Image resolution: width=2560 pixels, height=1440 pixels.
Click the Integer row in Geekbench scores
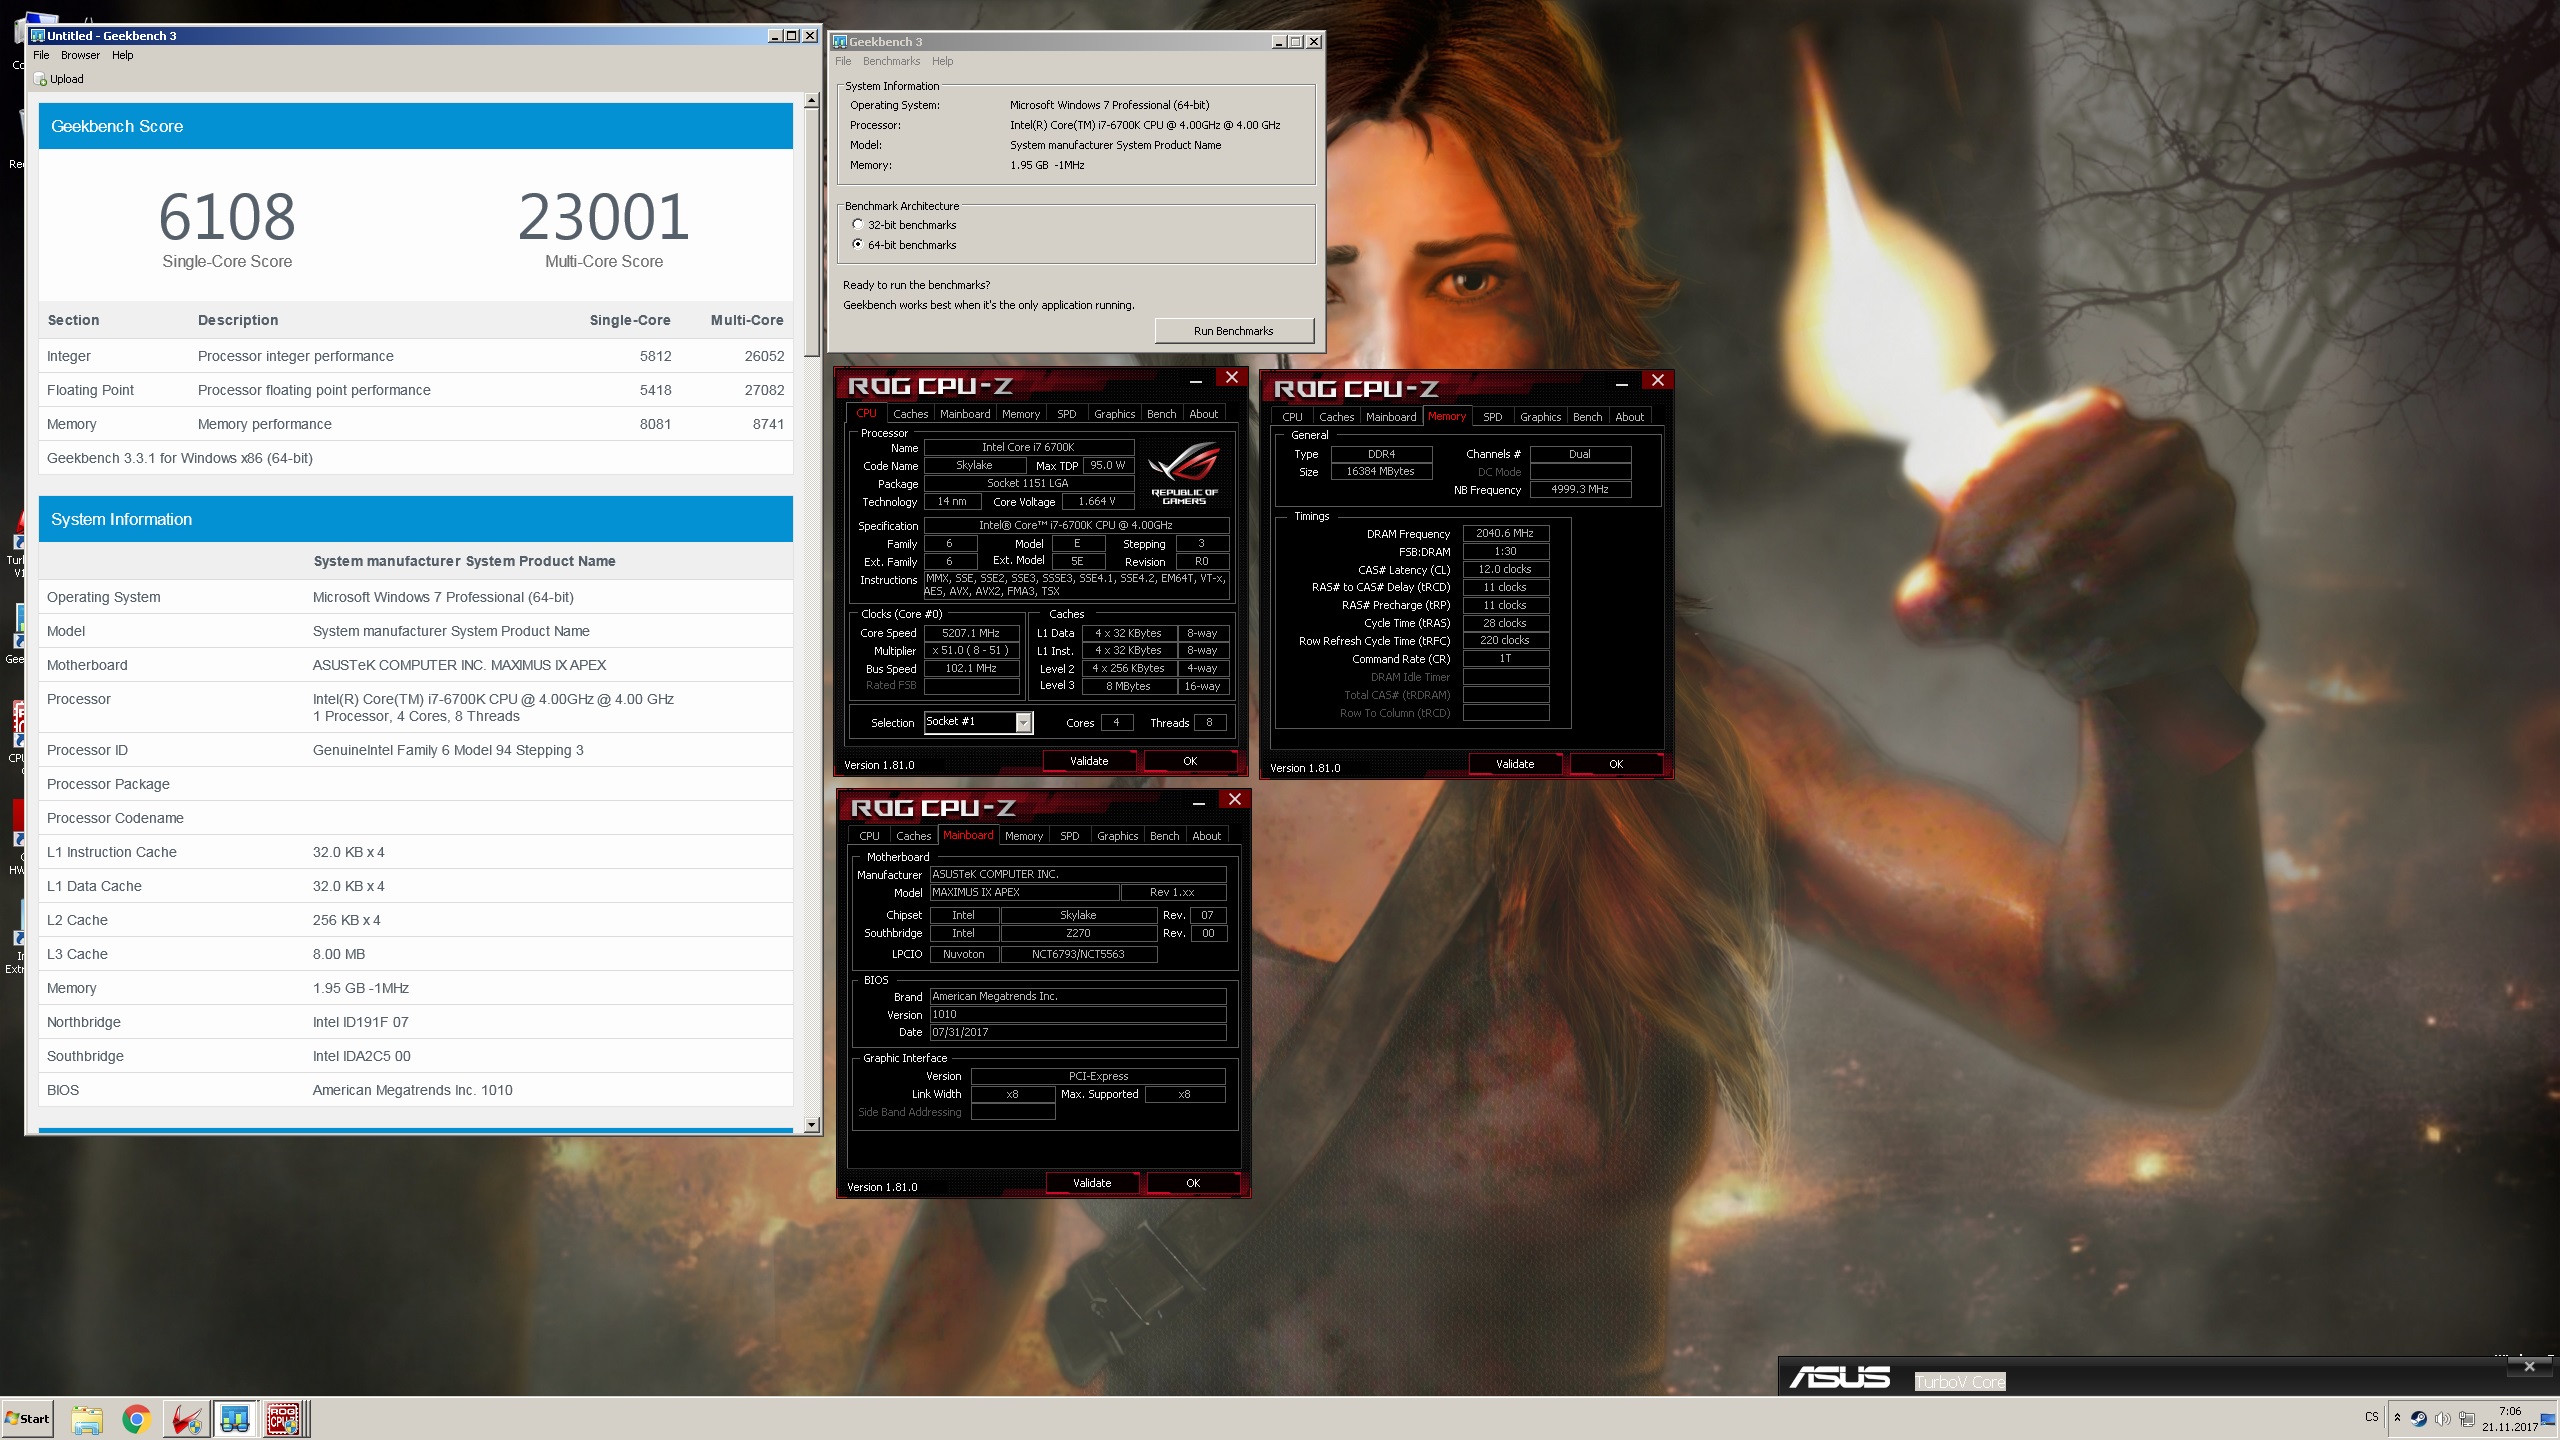coord(416,356)
